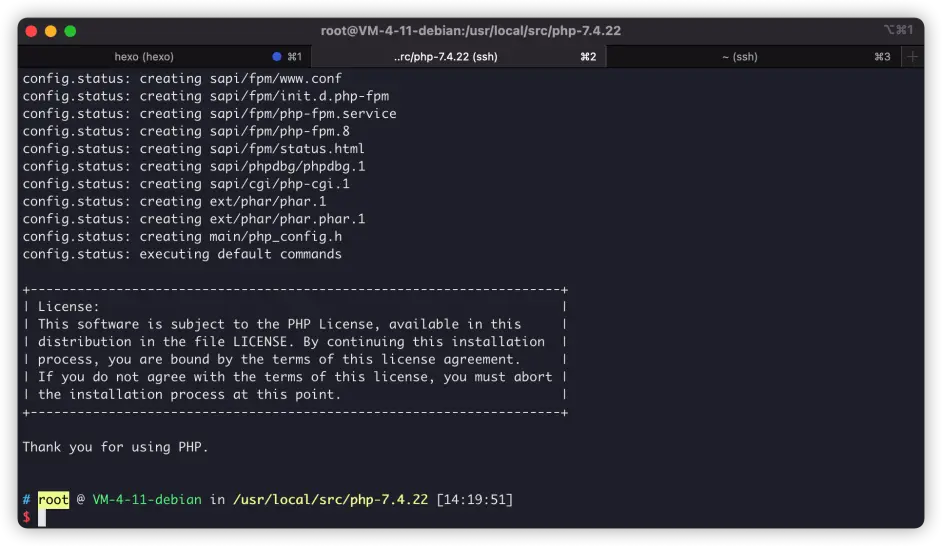942x546 pixels.
Task: Click the highlighted 'root' in the prompt
Action: pyautogui.click(x=53, y=499)
